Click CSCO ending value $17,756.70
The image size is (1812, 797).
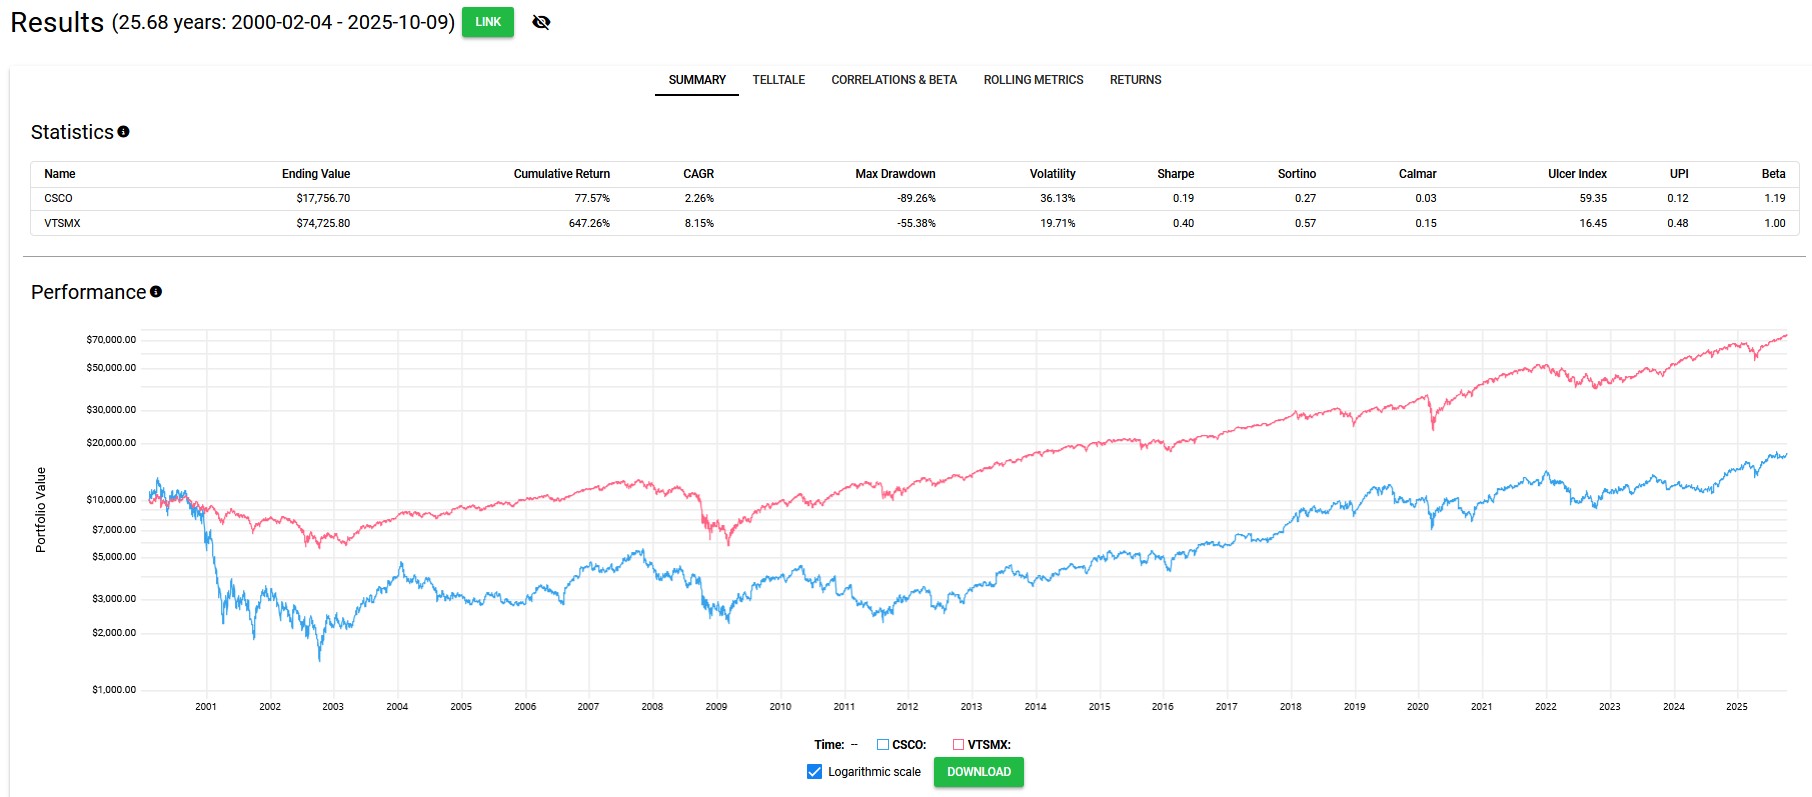pos(323,198)
